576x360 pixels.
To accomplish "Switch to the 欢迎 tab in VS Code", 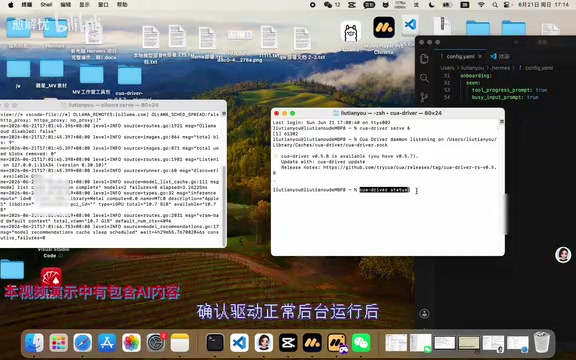I will 500,56.
